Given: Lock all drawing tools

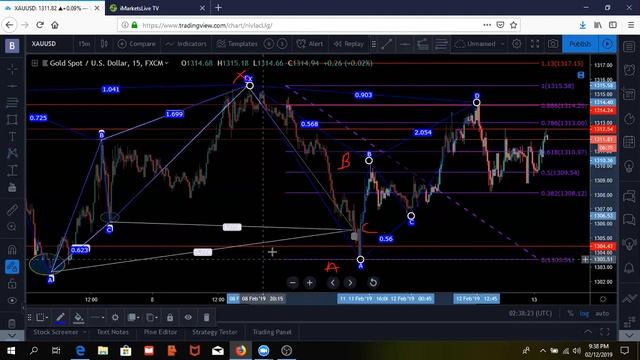Looking at the screenshot, I should pos(12,284).
